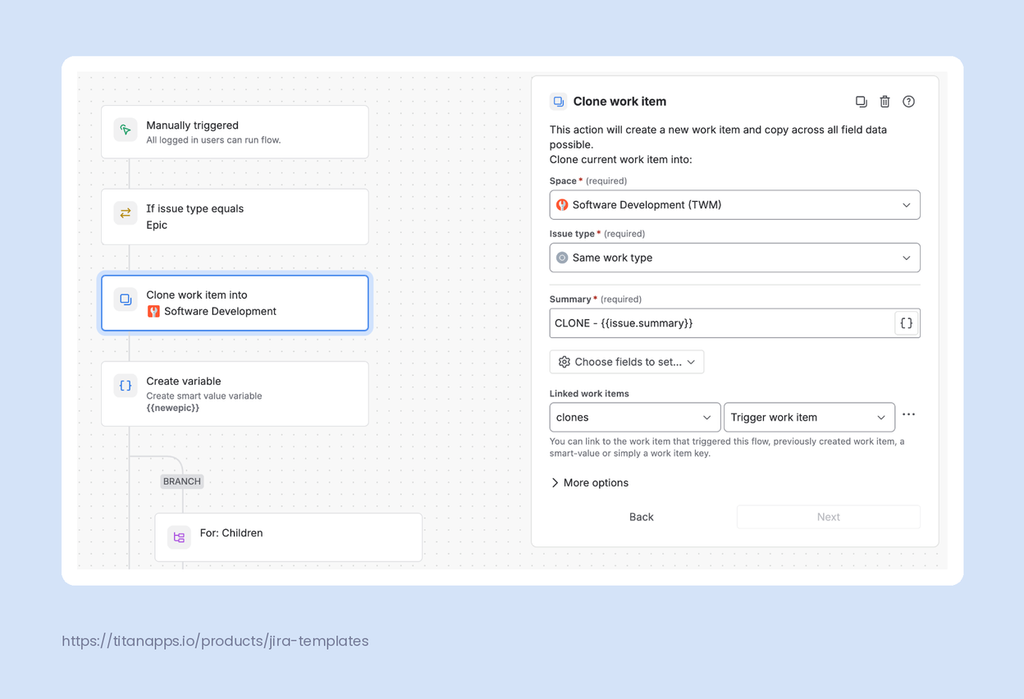Image resolution: width=1024 pixels, height=699 pixels.
Task: Open more link options ellipsis menu
Action: pos(908,414)
